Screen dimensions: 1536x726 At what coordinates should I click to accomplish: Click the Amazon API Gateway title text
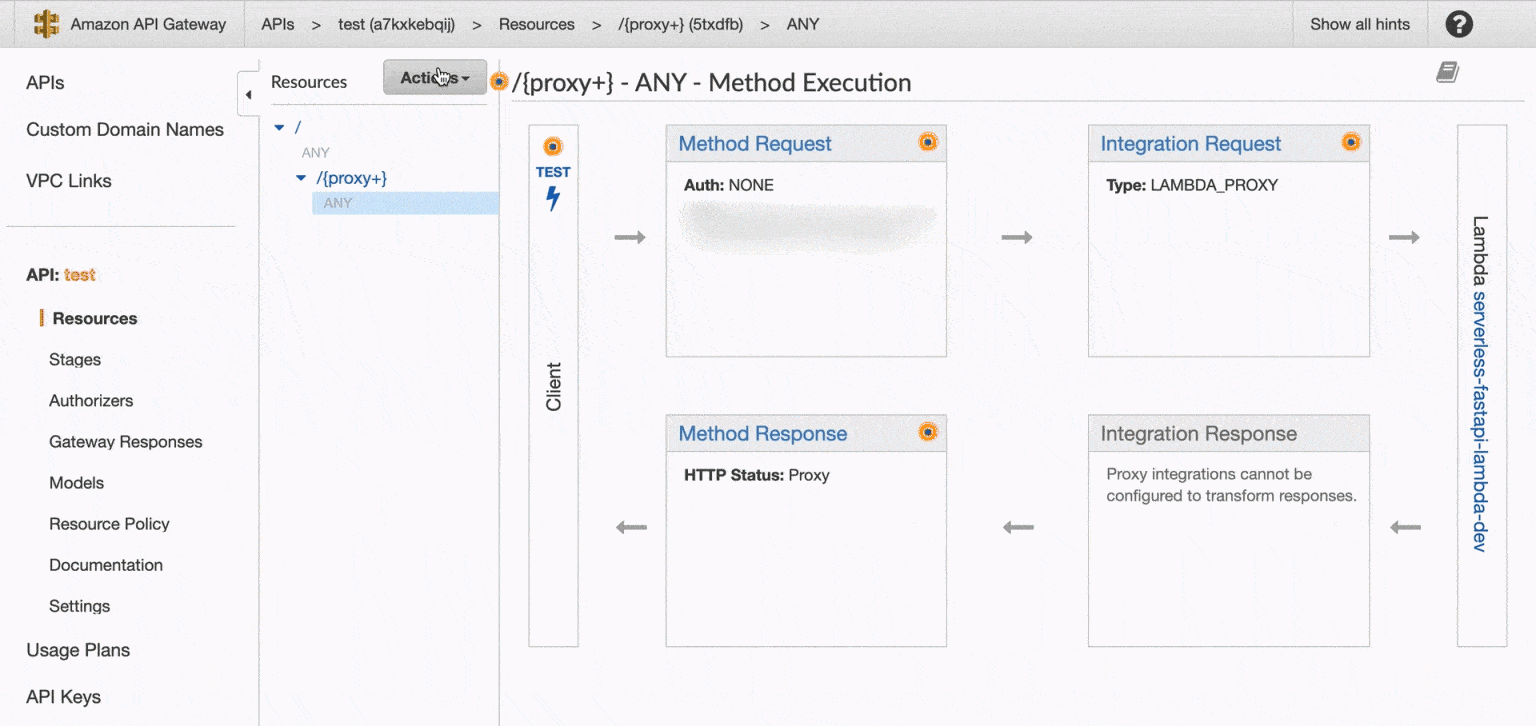(148, 24)
